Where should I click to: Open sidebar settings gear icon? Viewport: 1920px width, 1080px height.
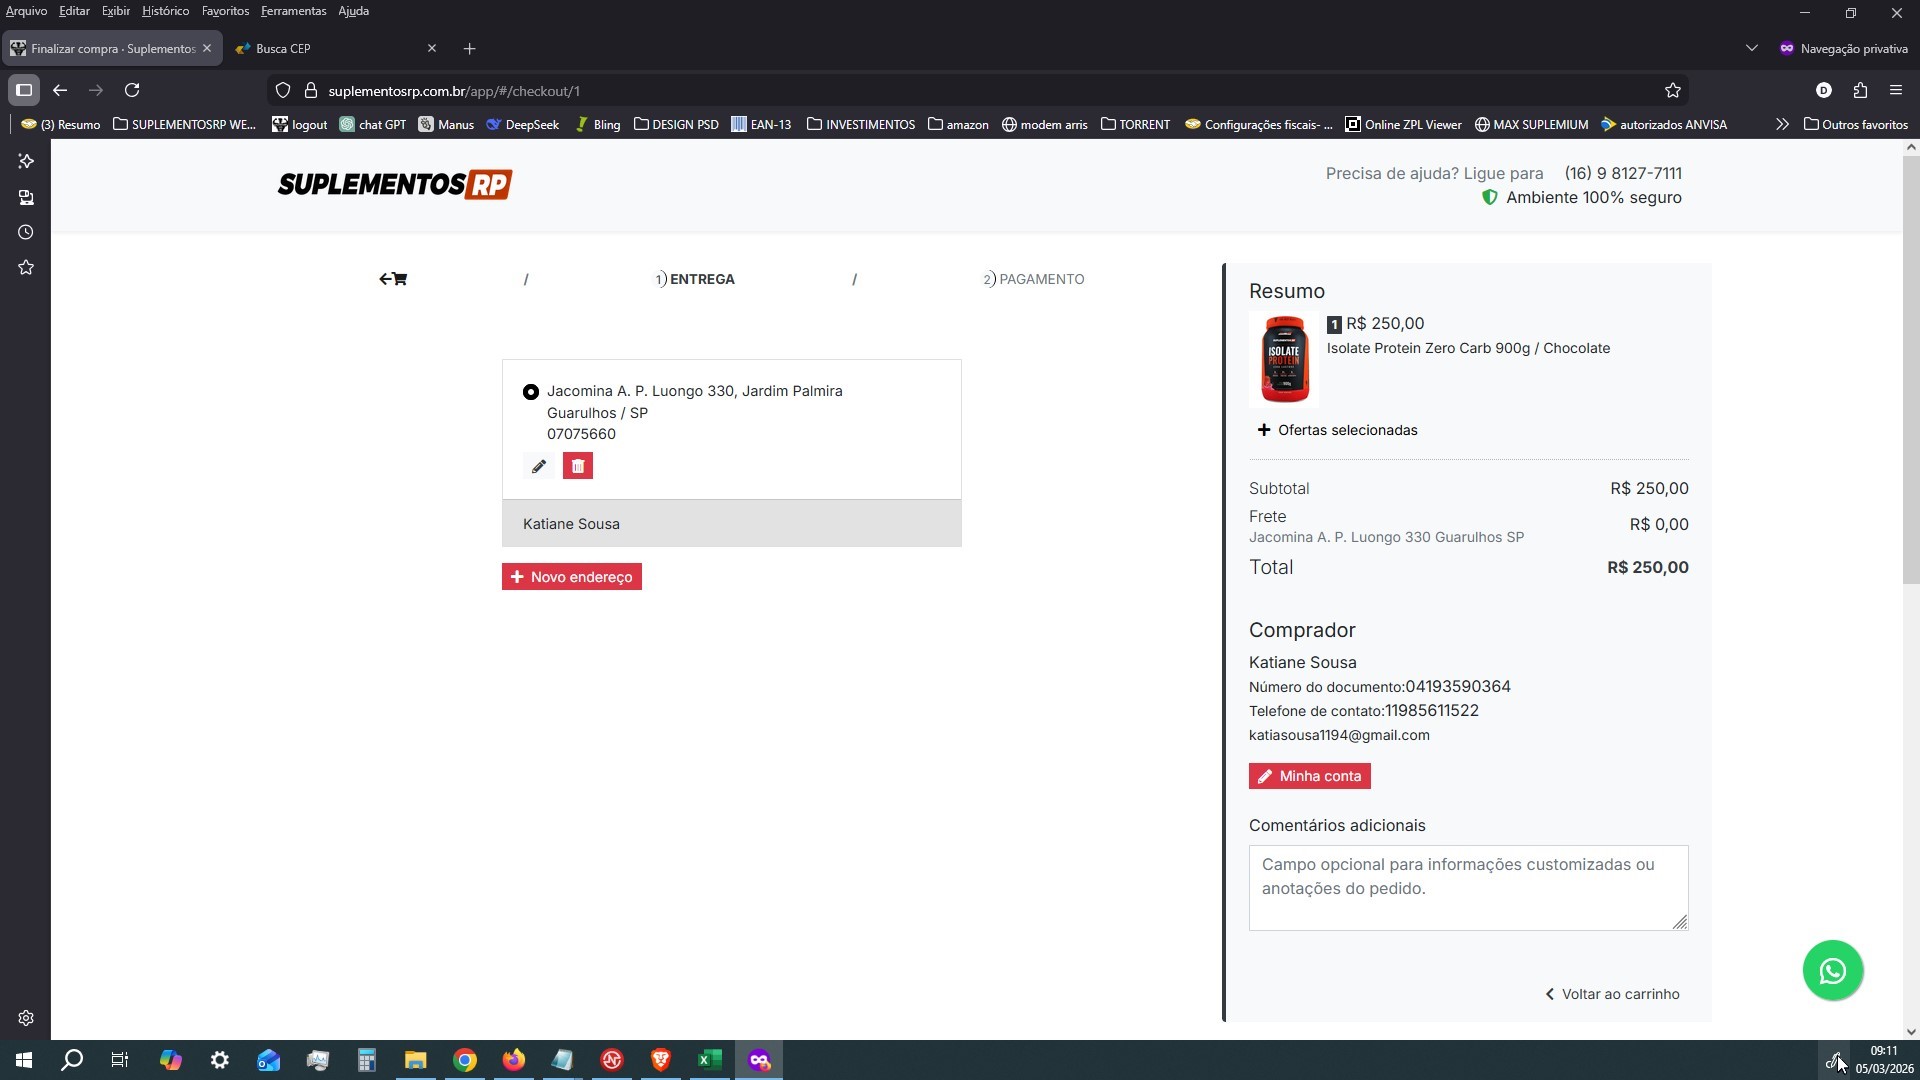26,1018
